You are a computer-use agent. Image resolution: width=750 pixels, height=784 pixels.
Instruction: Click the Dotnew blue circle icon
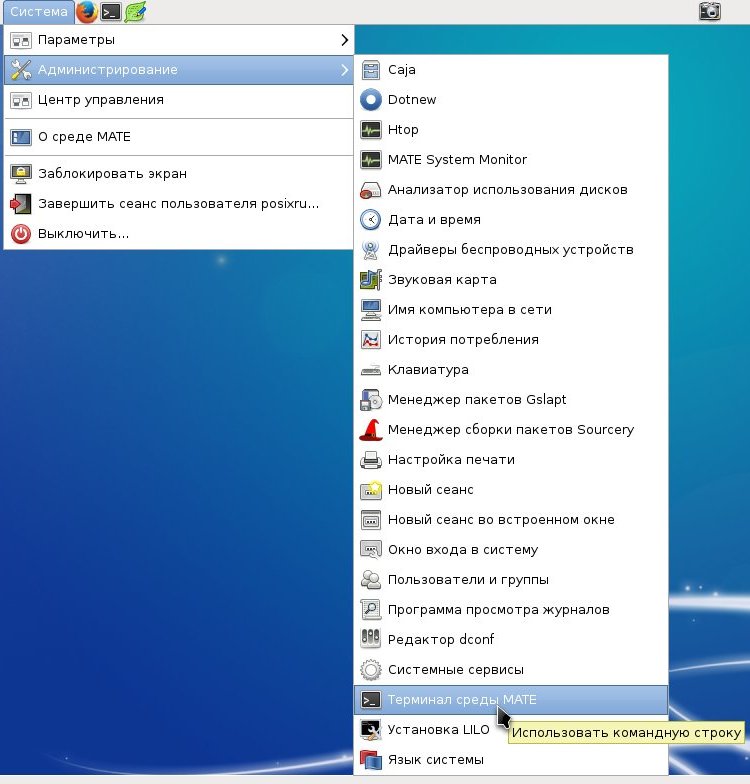[370, 100]
